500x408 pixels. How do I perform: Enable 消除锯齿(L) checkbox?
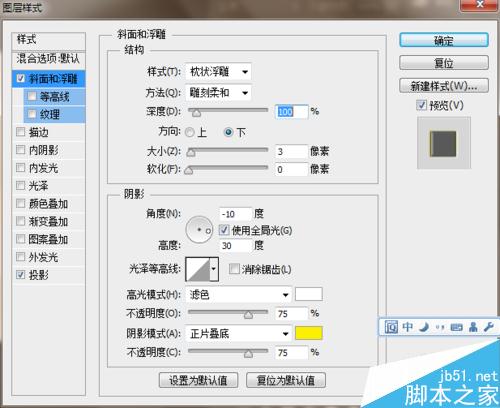(234, 269)
